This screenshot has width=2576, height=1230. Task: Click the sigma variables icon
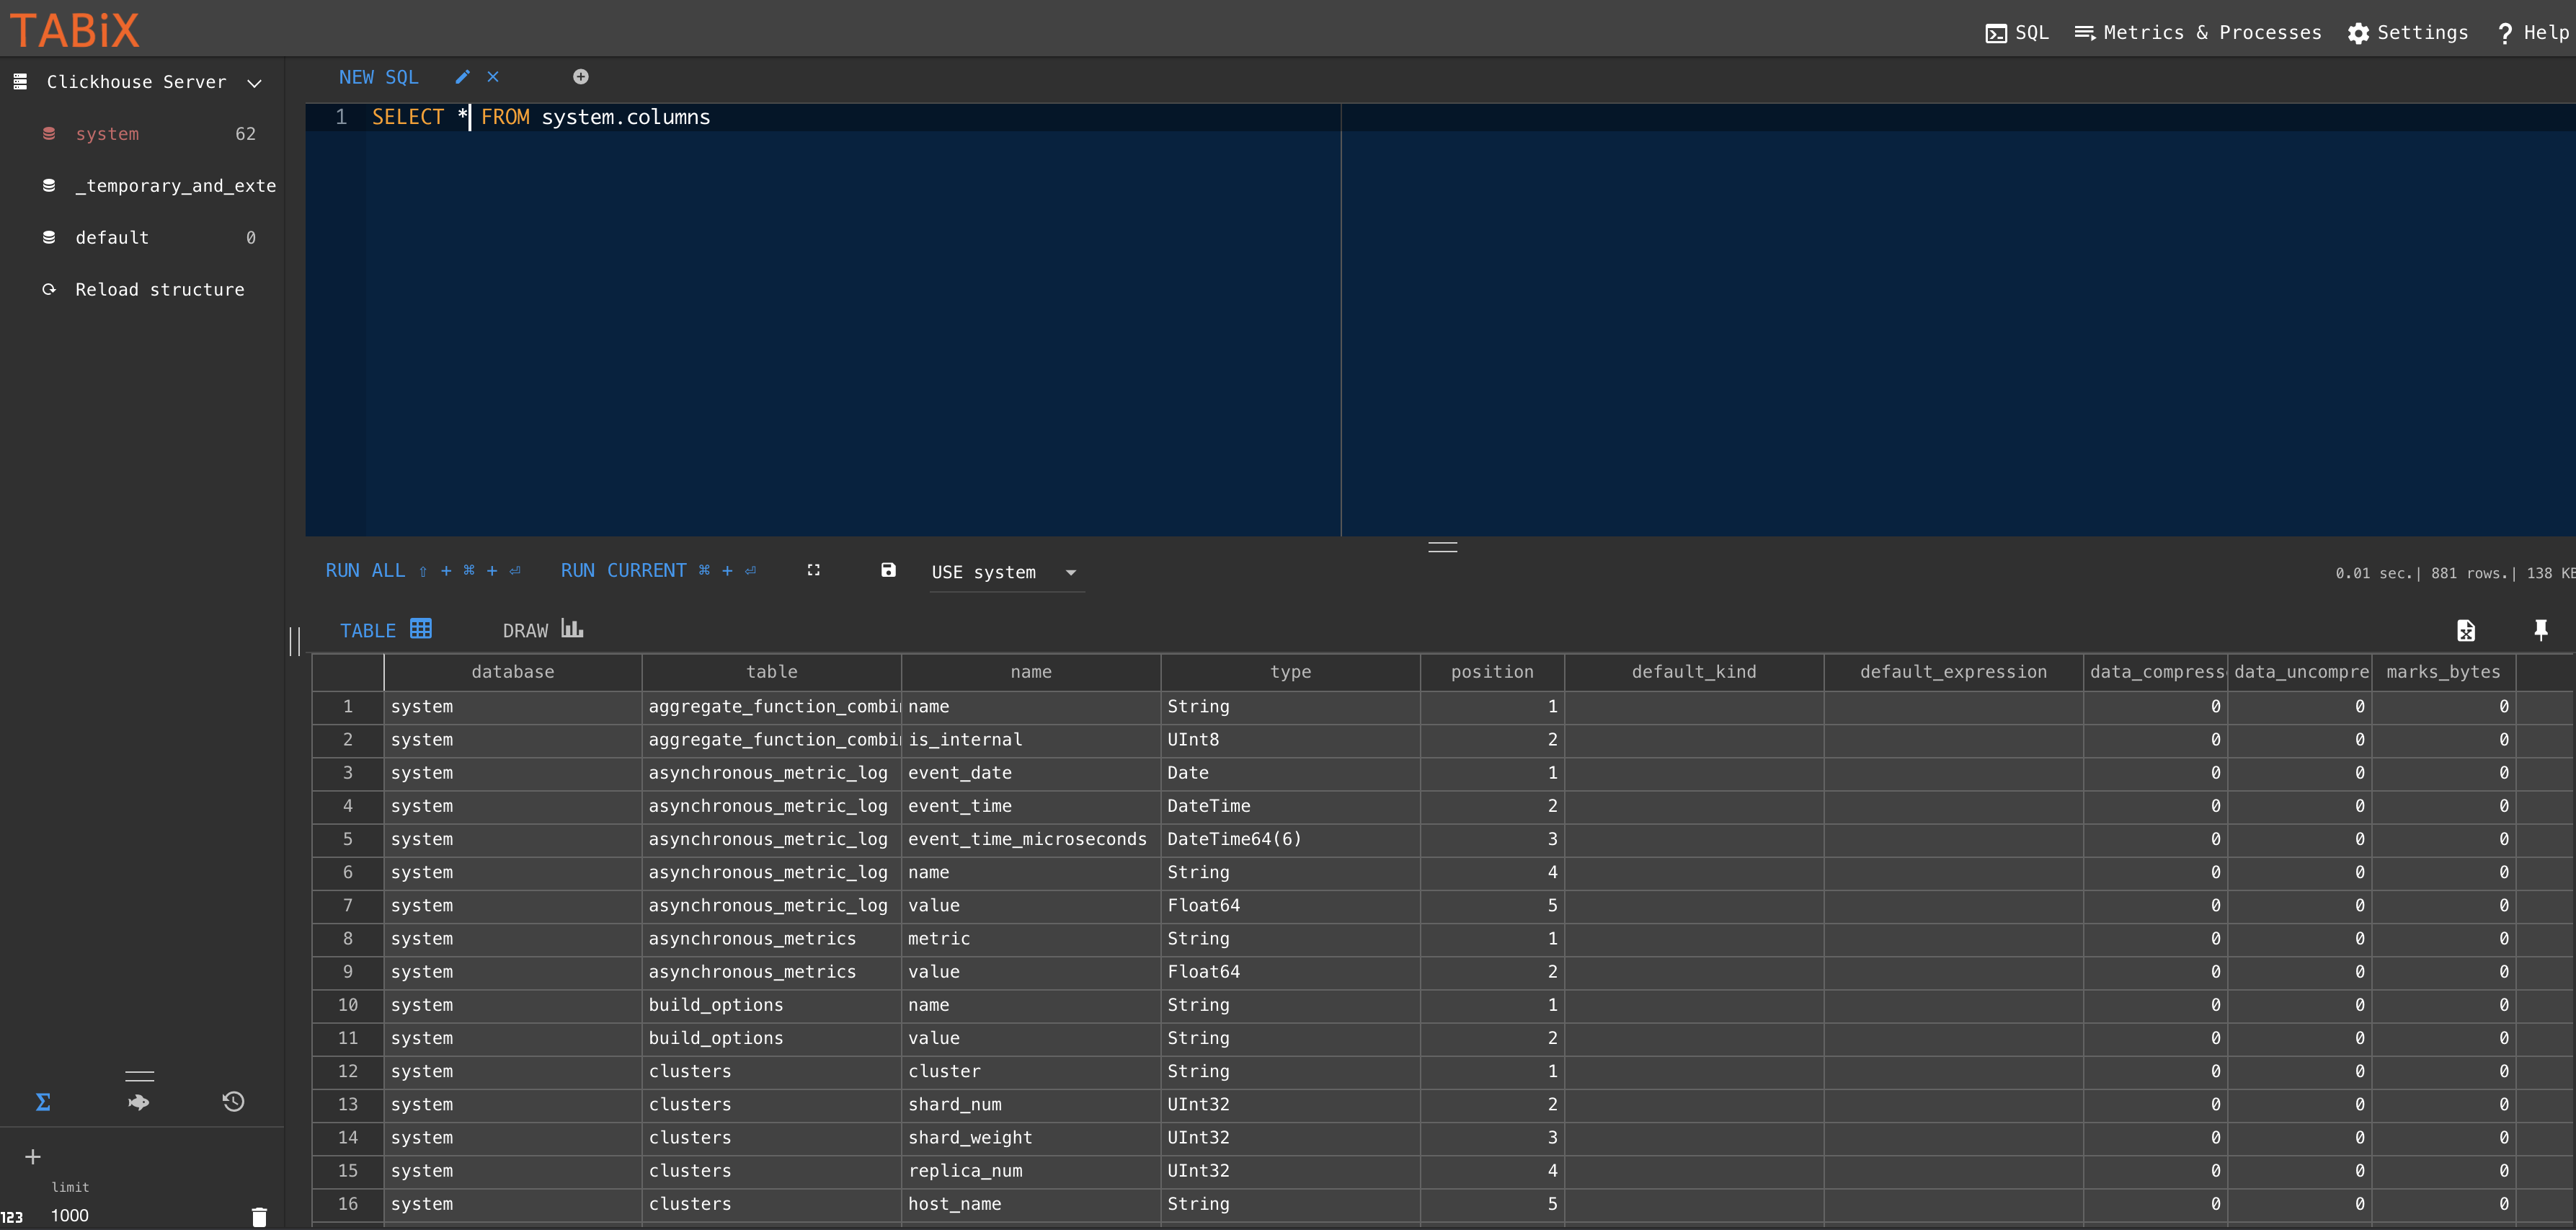pyautogui.click(x=43, y=1101)
